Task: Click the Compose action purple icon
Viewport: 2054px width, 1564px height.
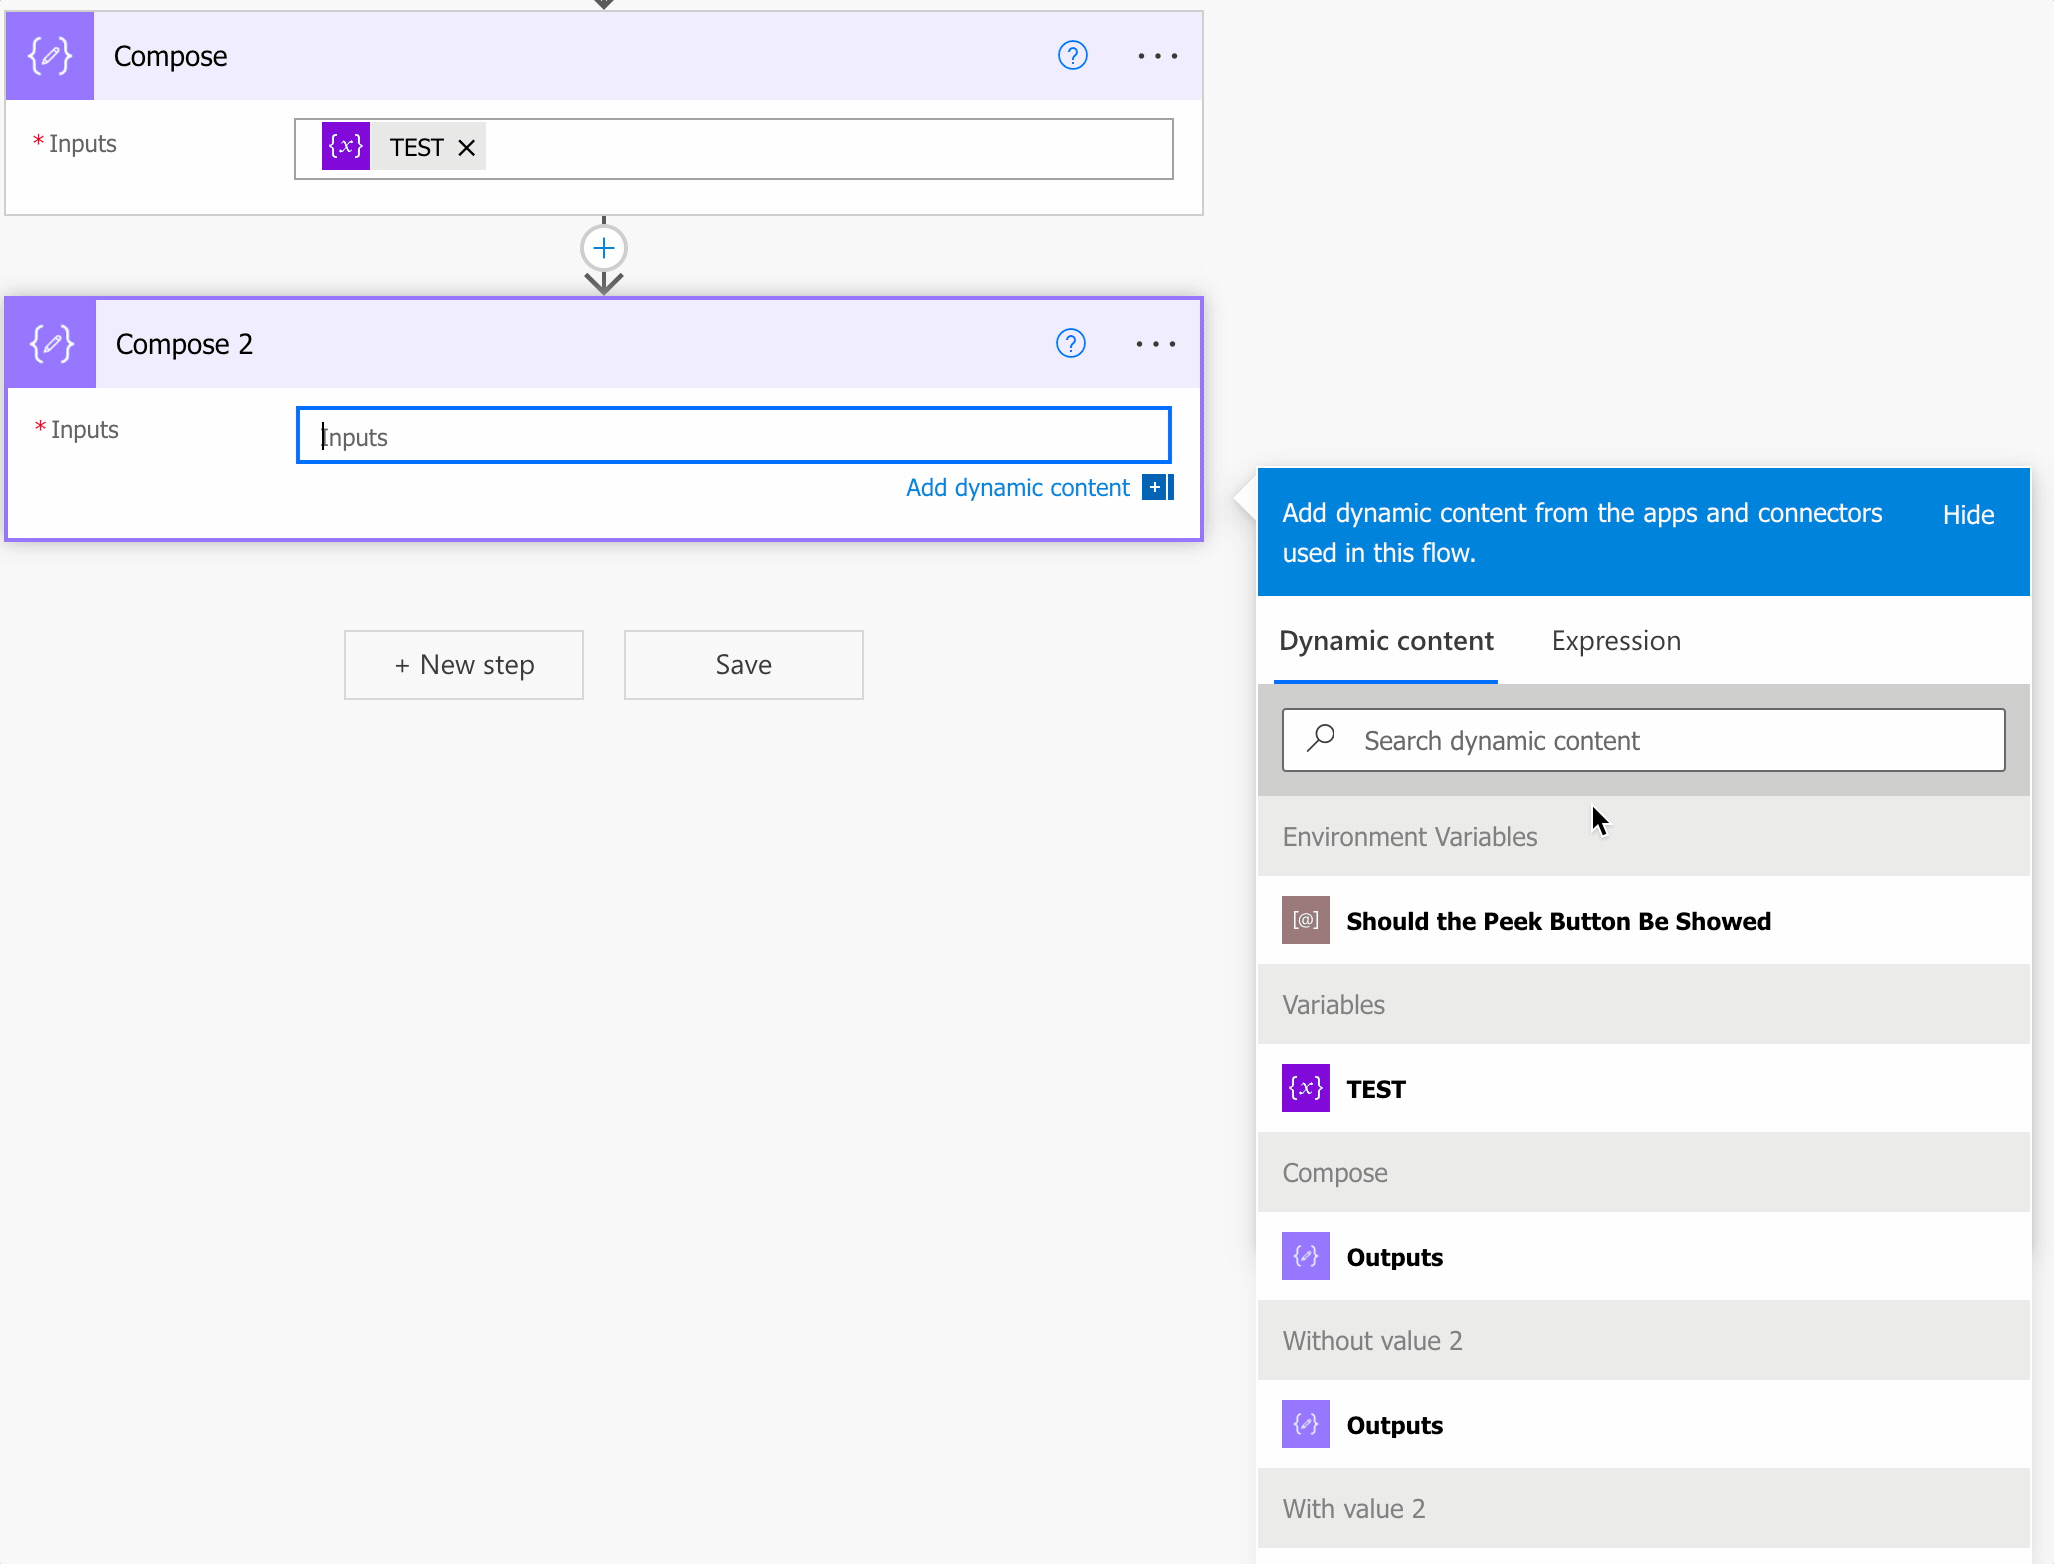Action: click(x=50, y=56)
